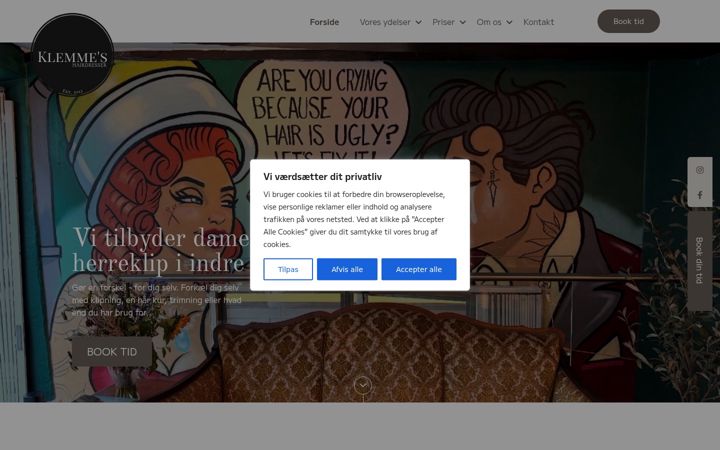Viewport: 720px width, 450px height.
Task: Click the Vi værdsætter dit privatliv heading
Action: [x=323, y=177]
